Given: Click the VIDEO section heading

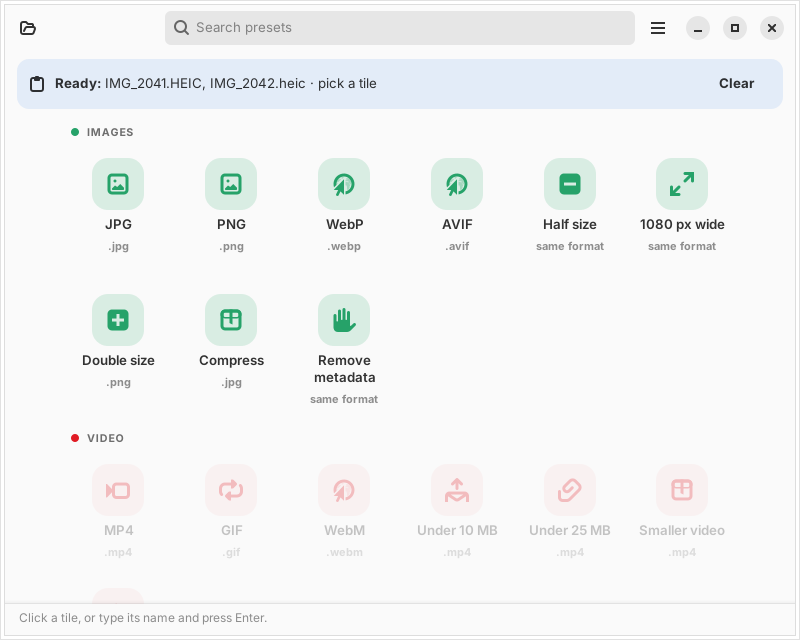Looking at the screenshot, I should (105, 438).
